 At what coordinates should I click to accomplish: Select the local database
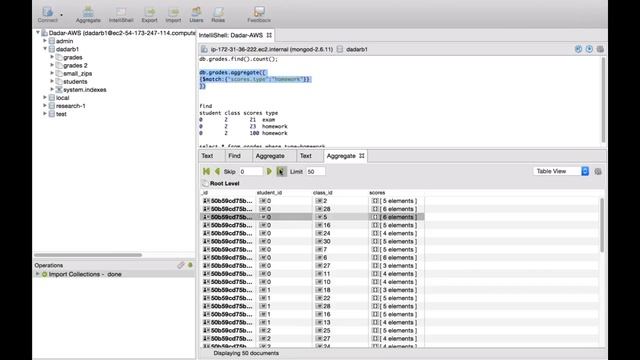pyautogui.click(x=62, y=98)
